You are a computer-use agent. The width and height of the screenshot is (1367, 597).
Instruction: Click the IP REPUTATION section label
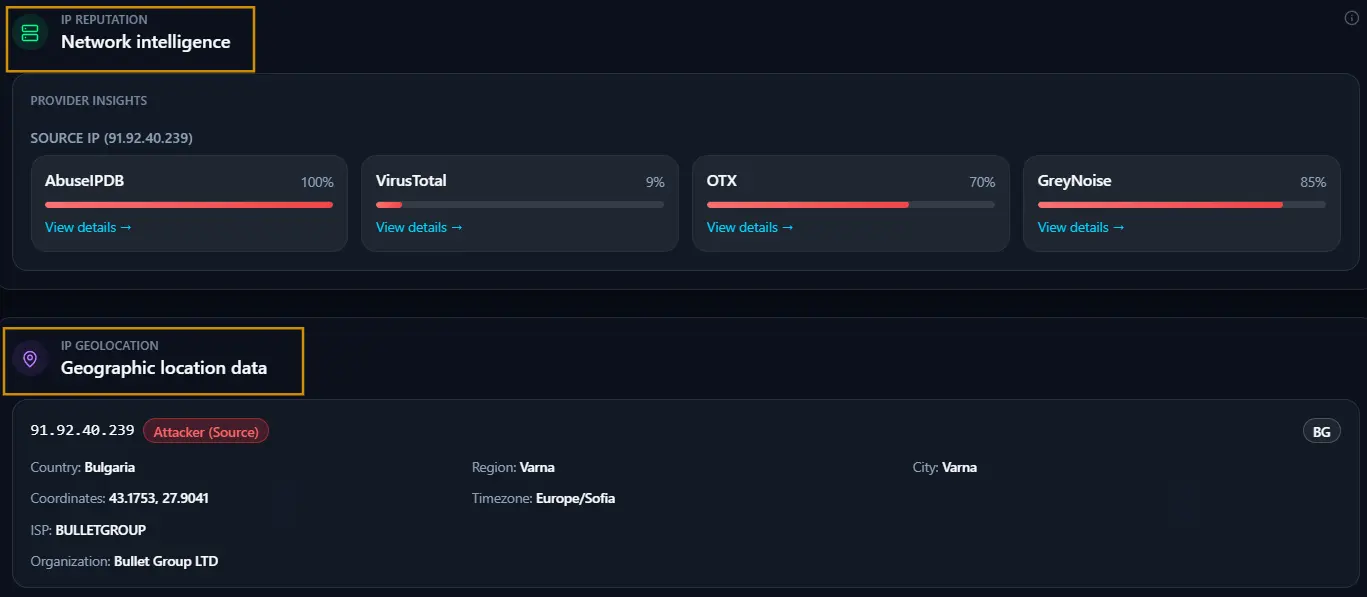coord(104,20)
